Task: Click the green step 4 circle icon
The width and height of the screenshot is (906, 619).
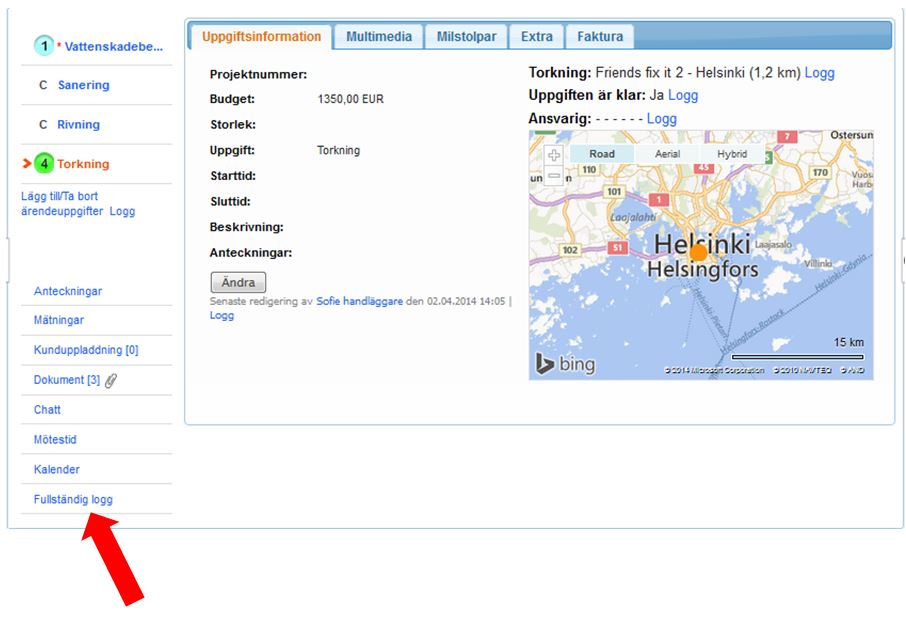Action: click(x=44, y=164)
